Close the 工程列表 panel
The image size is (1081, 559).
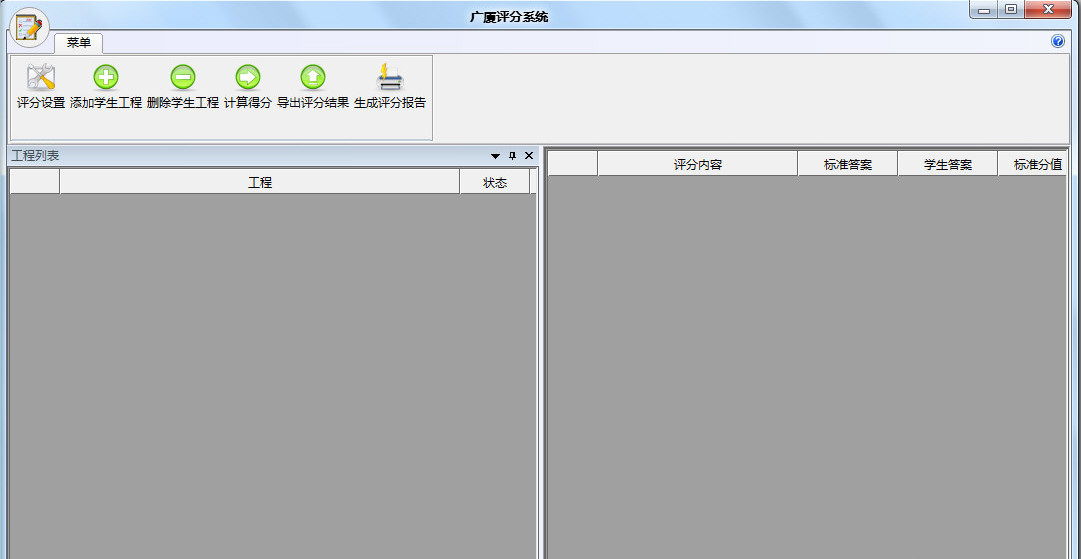(529, 156)
